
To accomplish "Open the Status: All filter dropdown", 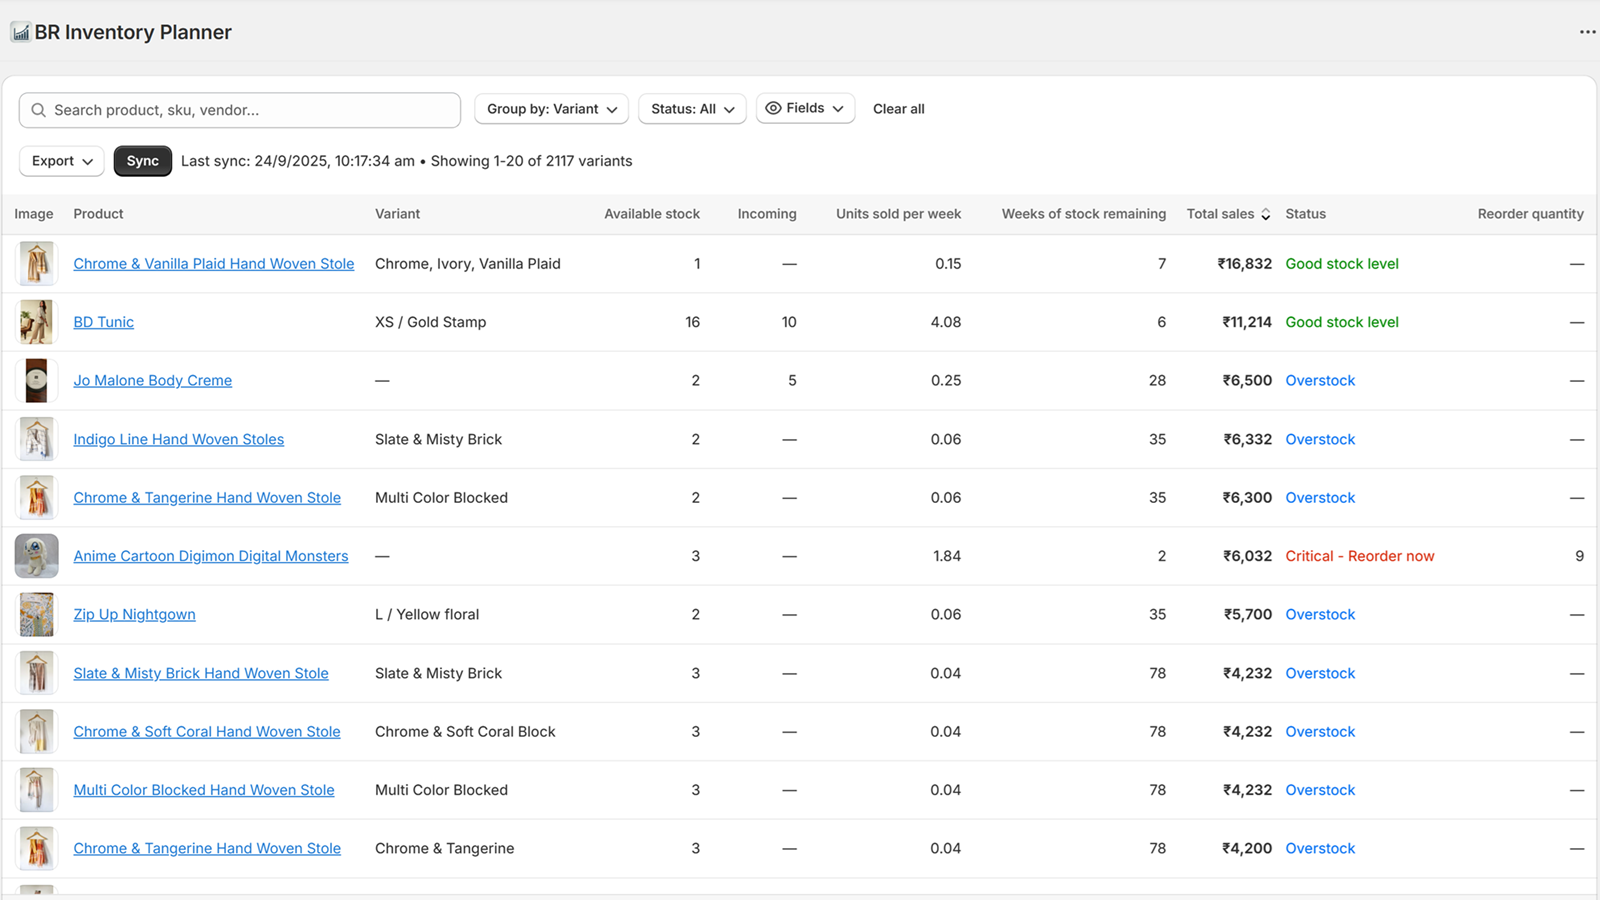I will click(x=692, y=109).
